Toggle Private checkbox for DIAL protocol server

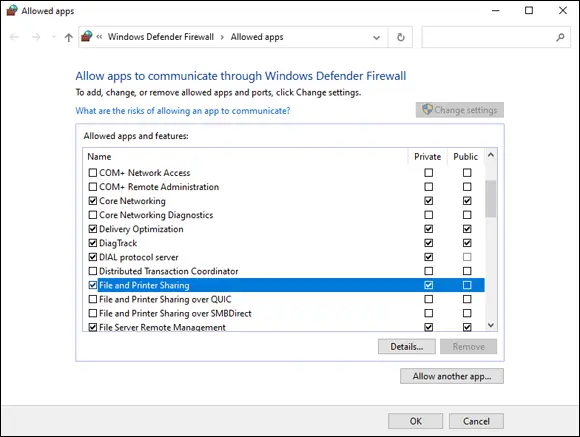coord(429,257)
